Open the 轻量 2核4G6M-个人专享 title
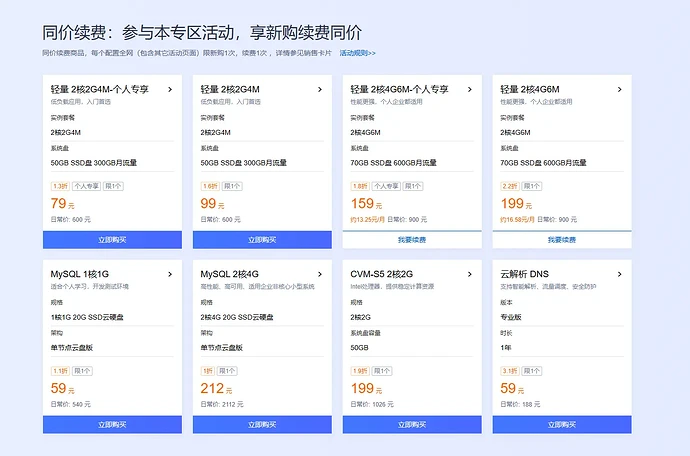Image resolution: width=690 pixels, height=456 pixels. point(399,89)
